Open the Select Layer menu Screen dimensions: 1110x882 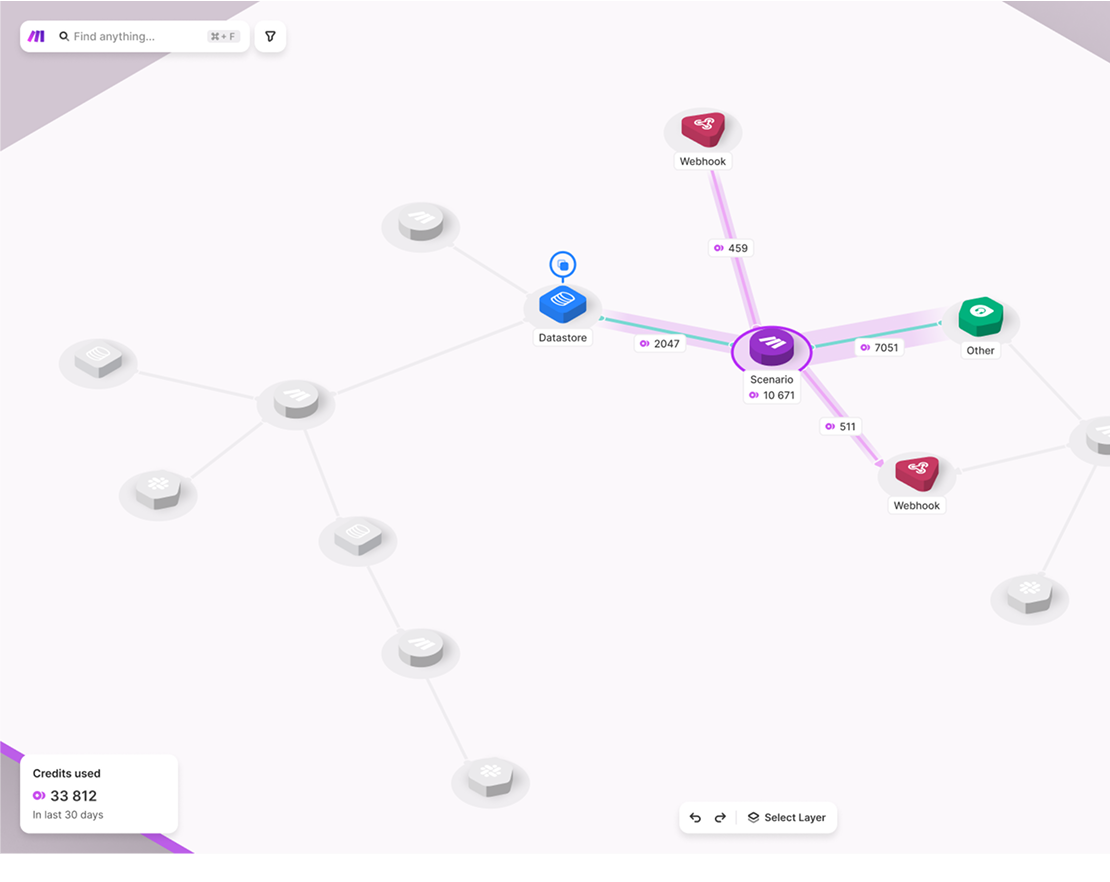click(x=786, y=818)
